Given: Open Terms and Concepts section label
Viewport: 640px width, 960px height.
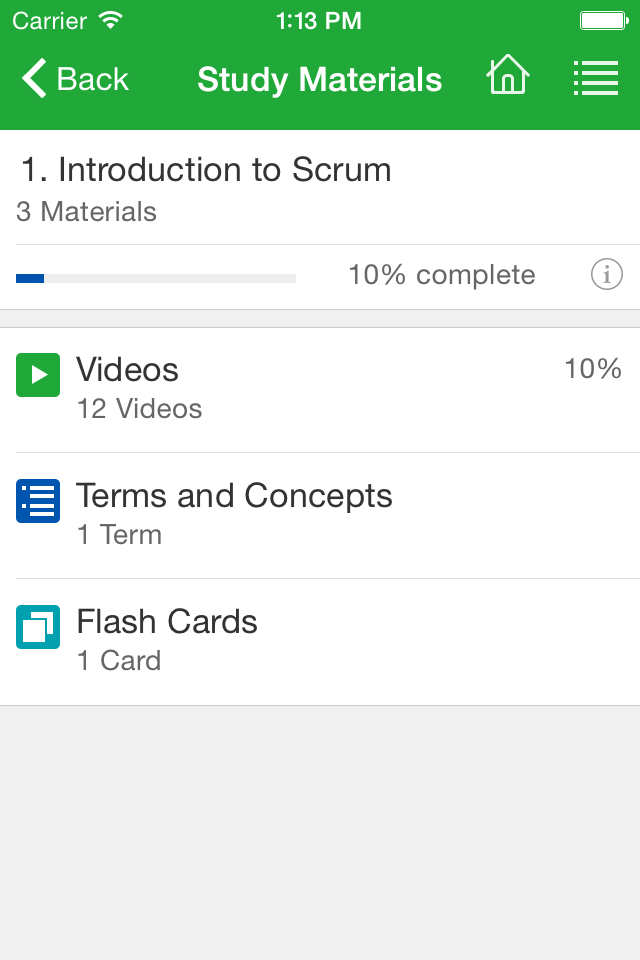Looking at the screenshot, I should 234,496.
